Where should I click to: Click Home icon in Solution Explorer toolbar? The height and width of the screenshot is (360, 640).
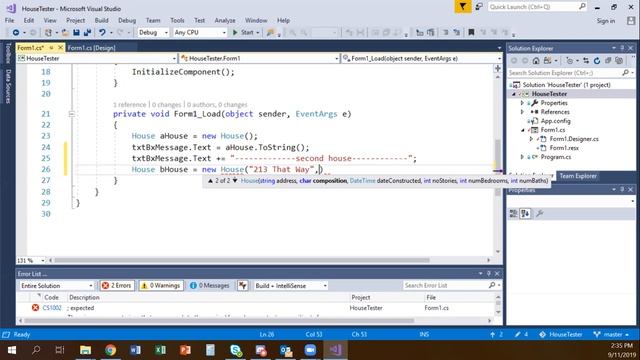[536, 61]
